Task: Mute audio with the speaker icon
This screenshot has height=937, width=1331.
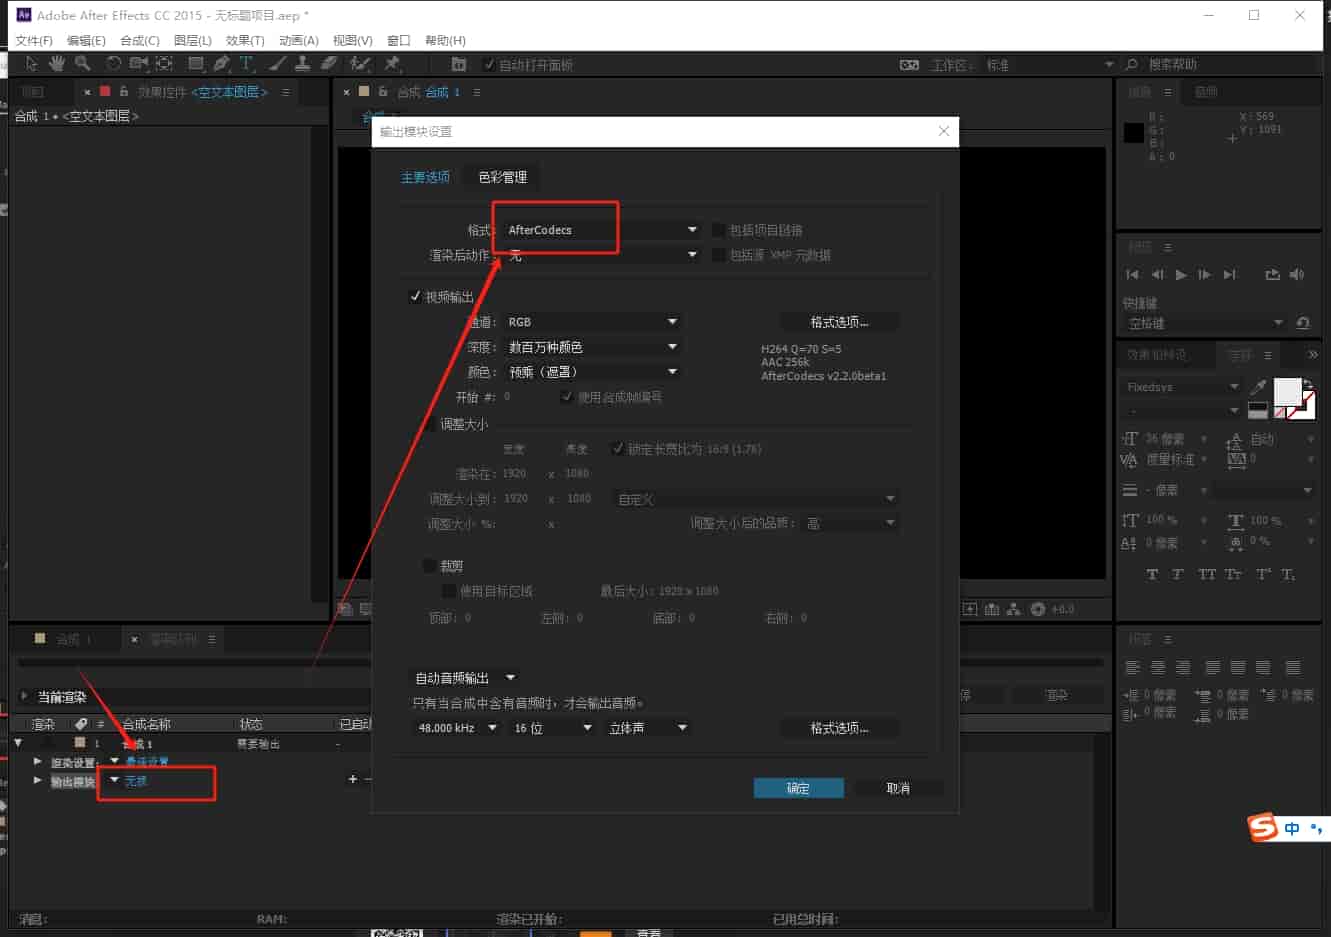Action: [x=1297, y=274]
